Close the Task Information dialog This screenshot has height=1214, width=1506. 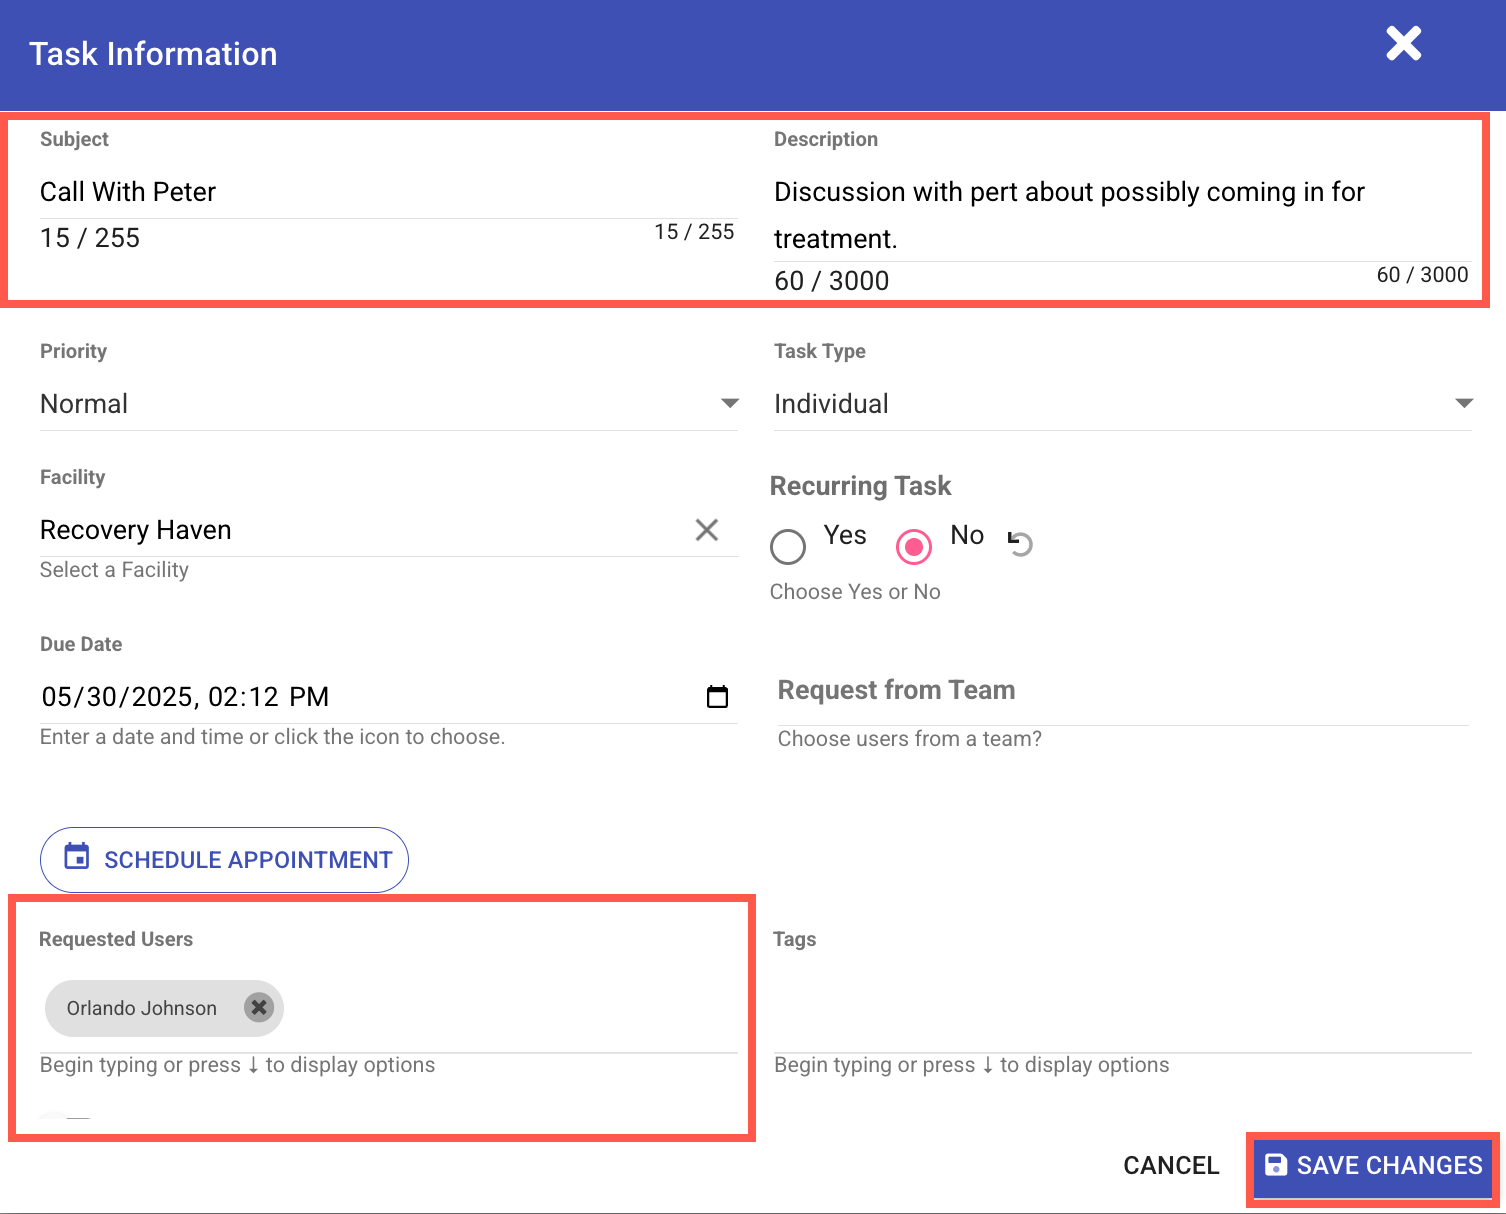pyautogui.click(x=1403, y=44)
